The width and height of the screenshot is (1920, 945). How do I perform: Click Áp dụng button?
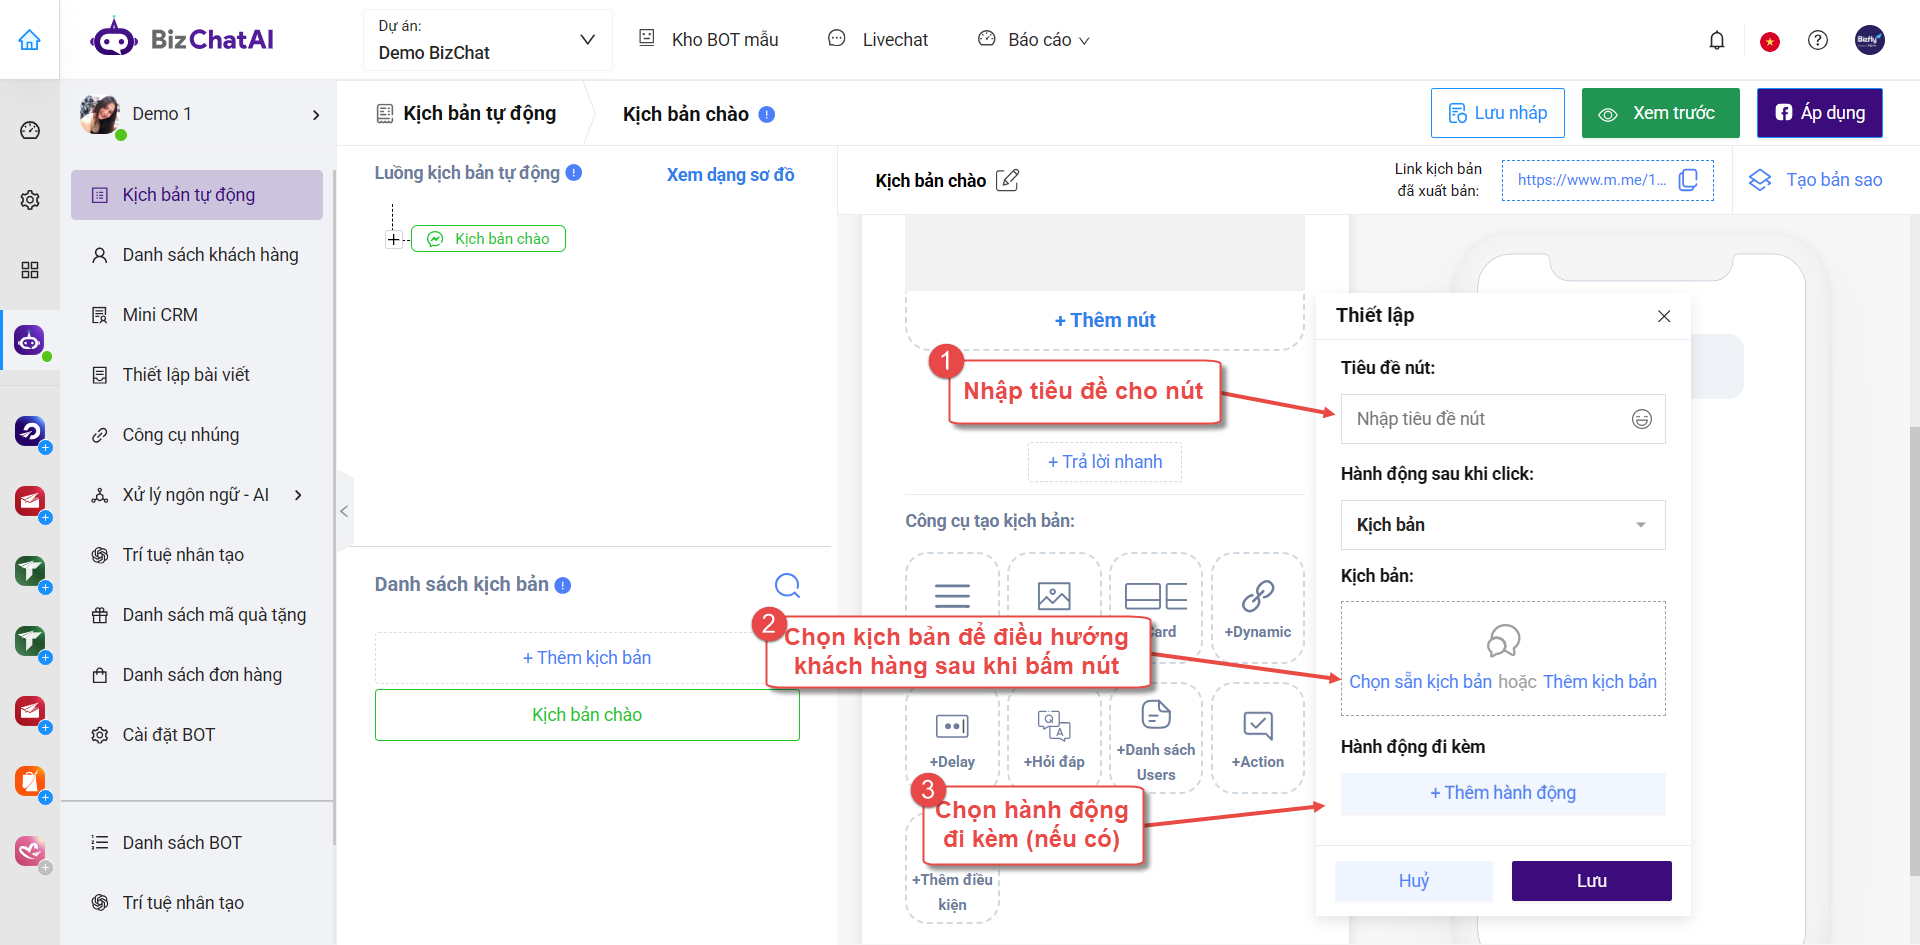pyautogui.click(x=1820, y=113)
